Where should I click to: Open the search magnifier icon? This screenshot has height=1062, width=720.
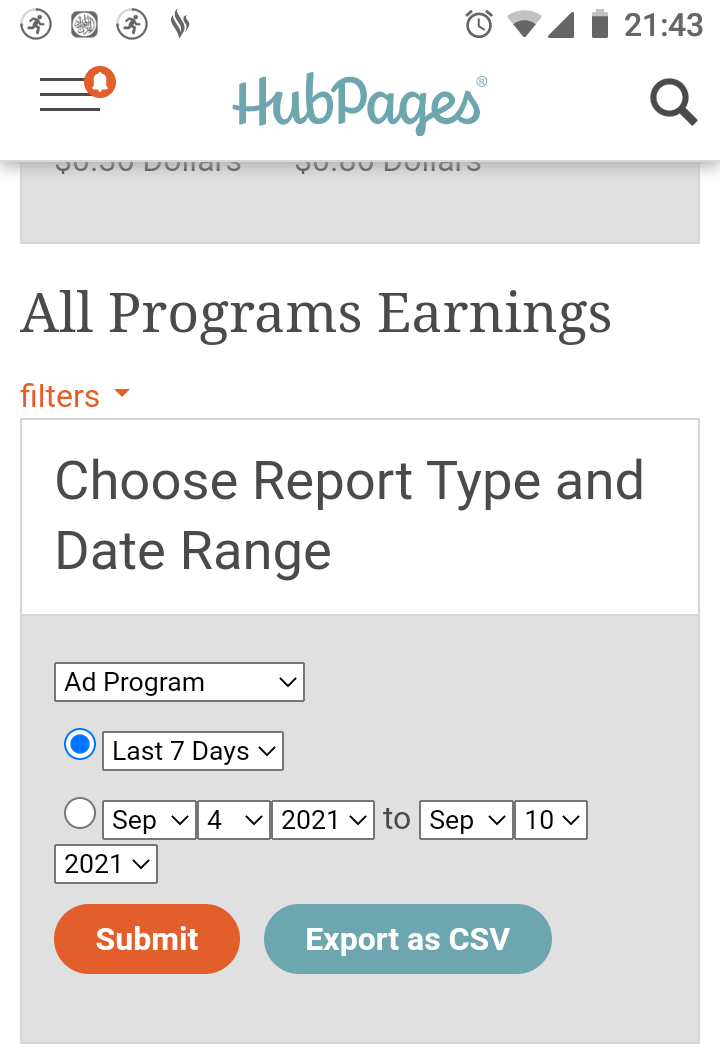tap(673, 102)
